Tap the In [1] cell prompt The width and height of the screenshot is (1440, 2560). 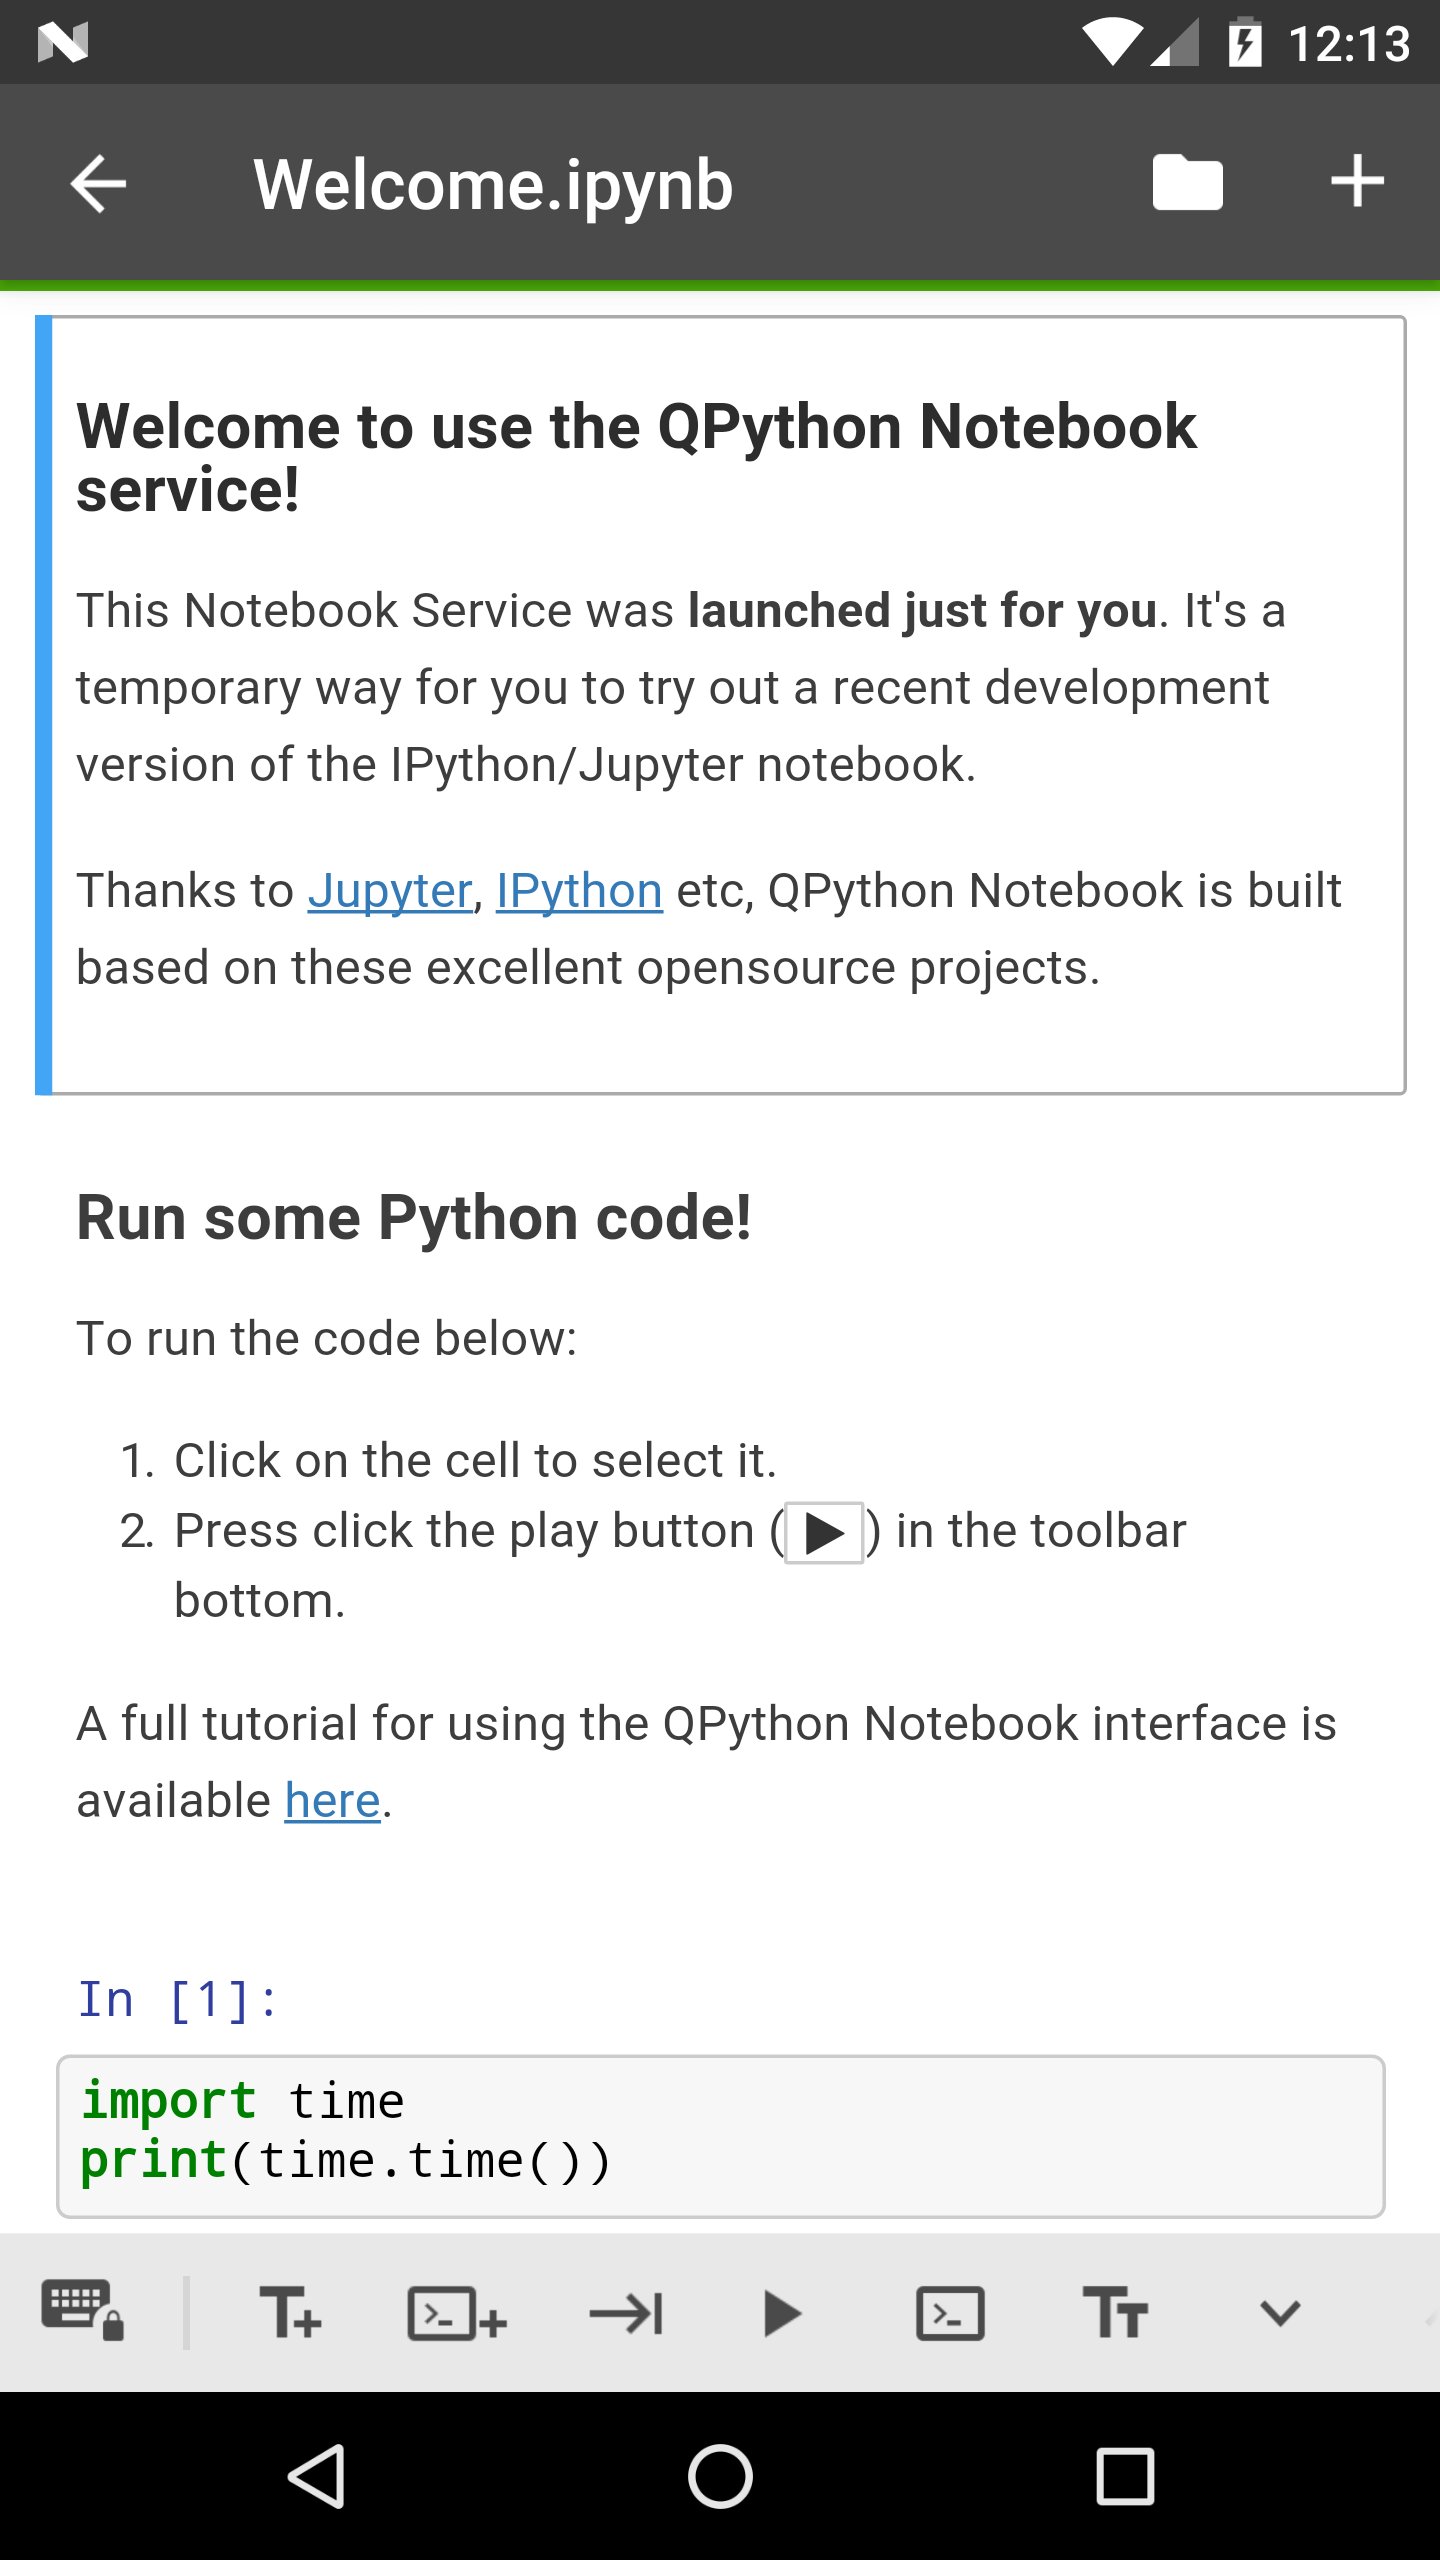click(178, 2000)
